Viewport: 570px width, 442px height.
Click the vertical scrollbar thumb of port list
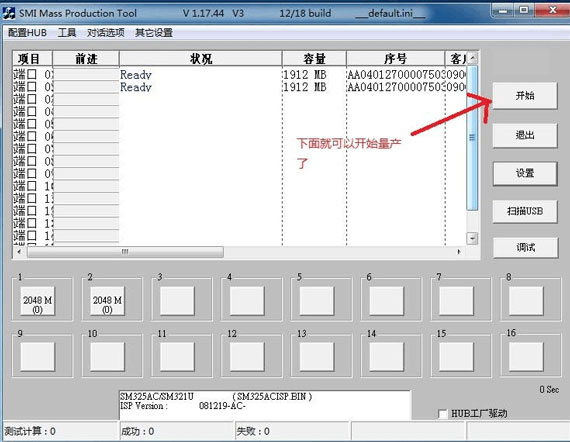point(472,137)
